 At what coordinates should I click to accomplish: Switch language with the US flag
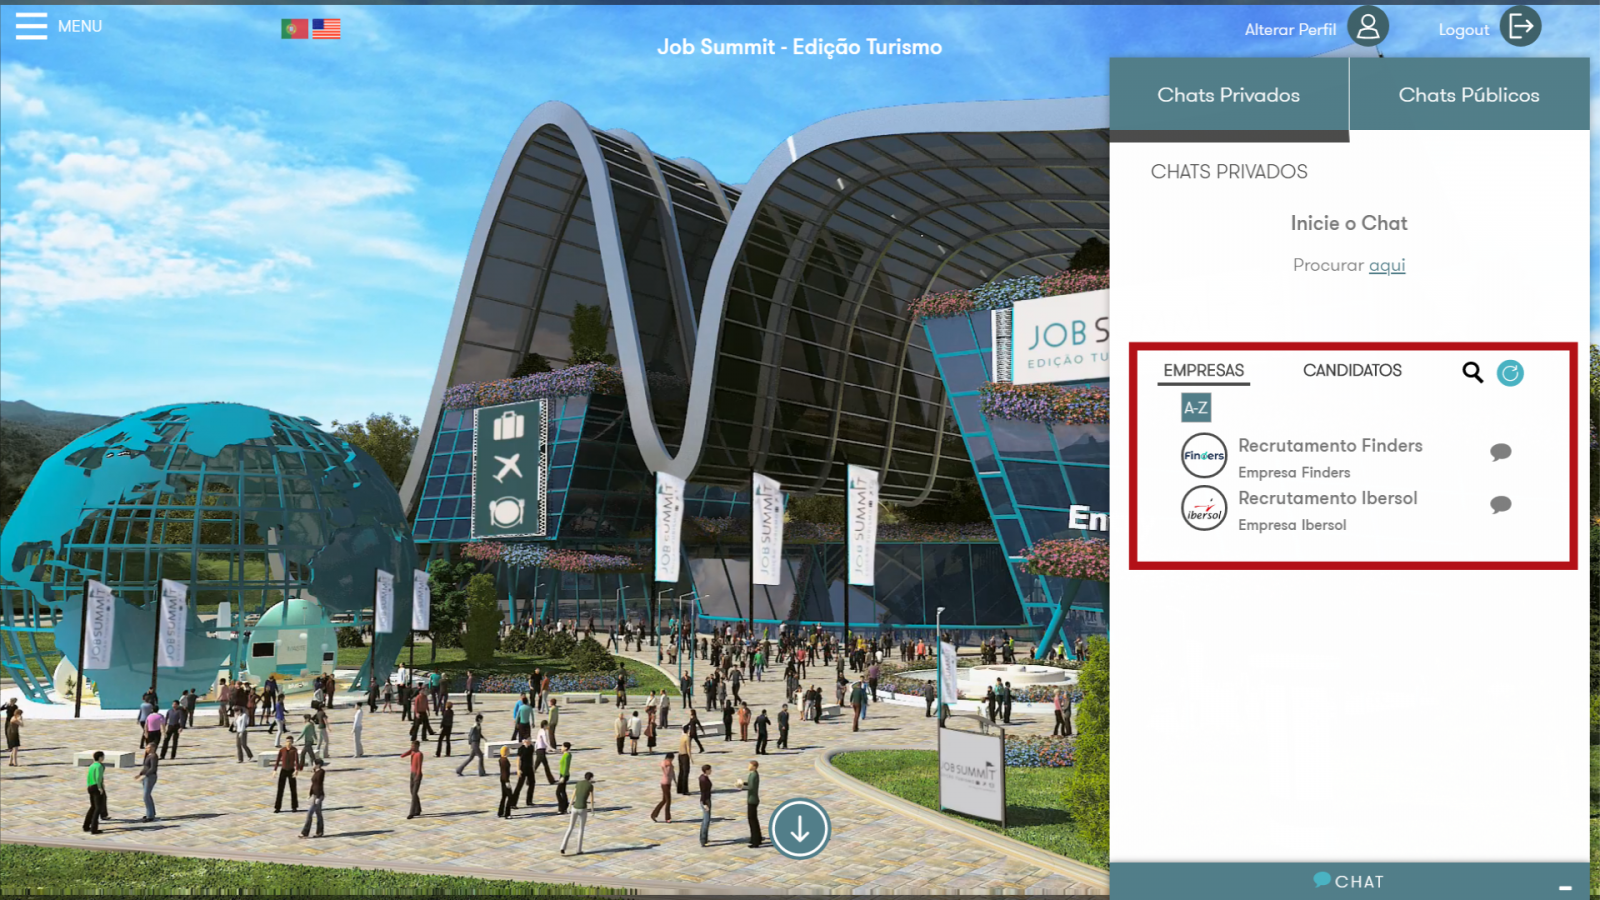coord(326,29)
